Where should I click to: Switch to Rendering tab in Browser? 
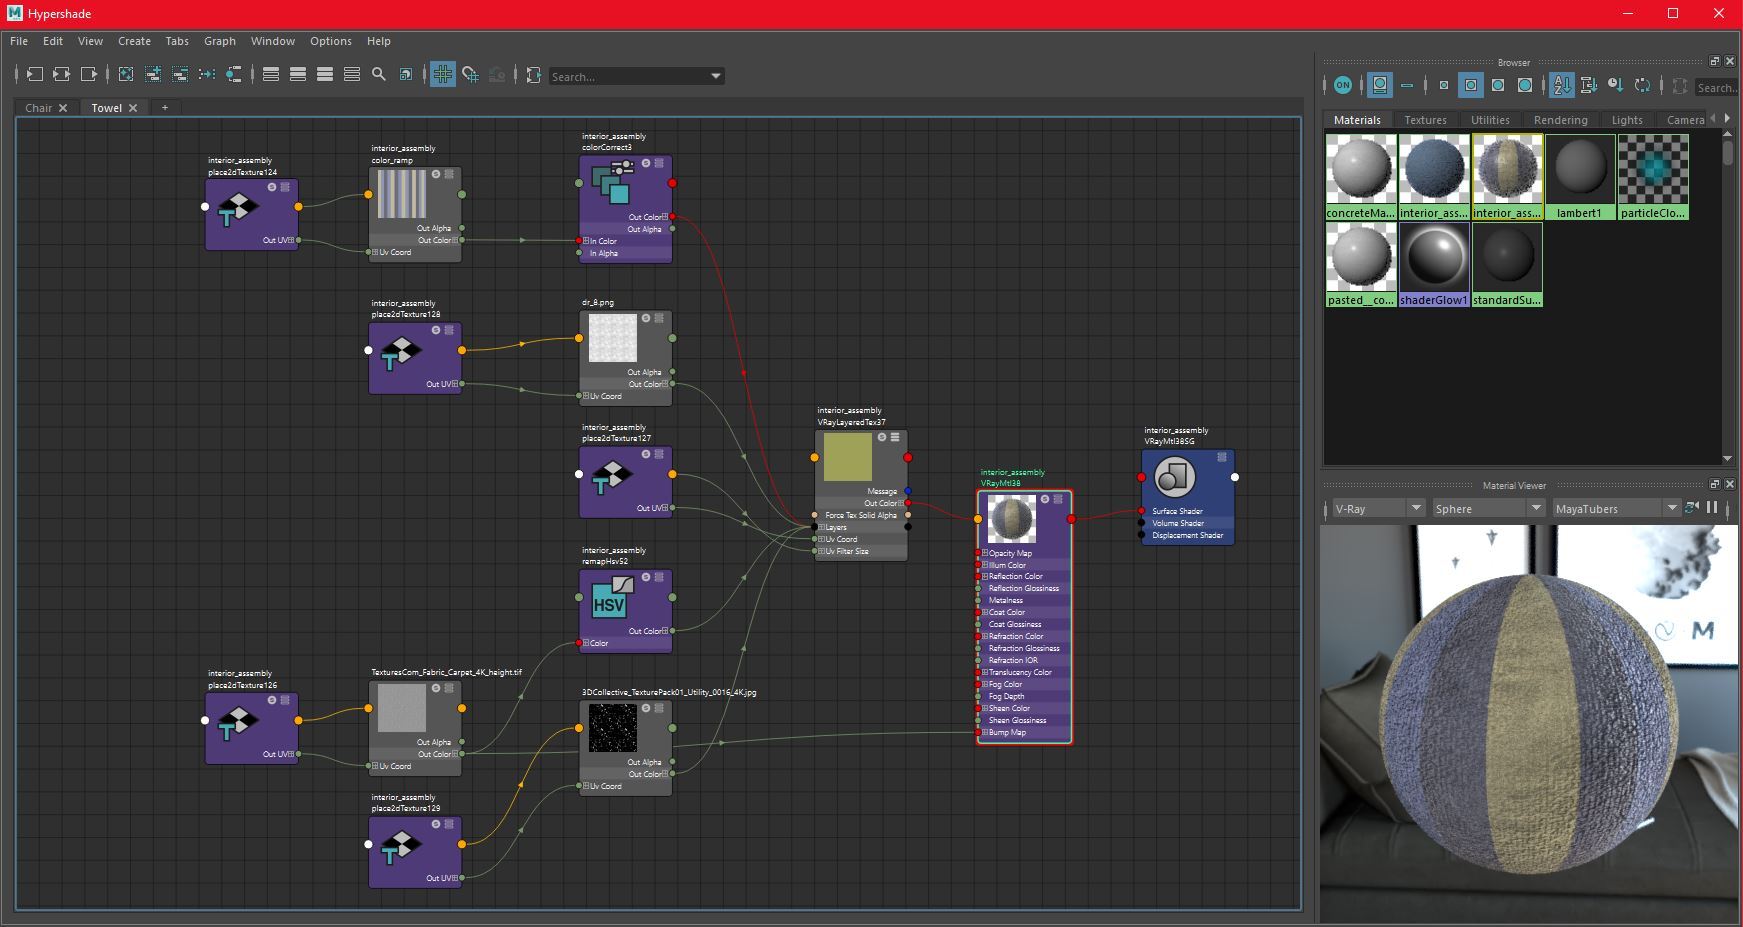pyautogui.click(x=1560, y=120)
